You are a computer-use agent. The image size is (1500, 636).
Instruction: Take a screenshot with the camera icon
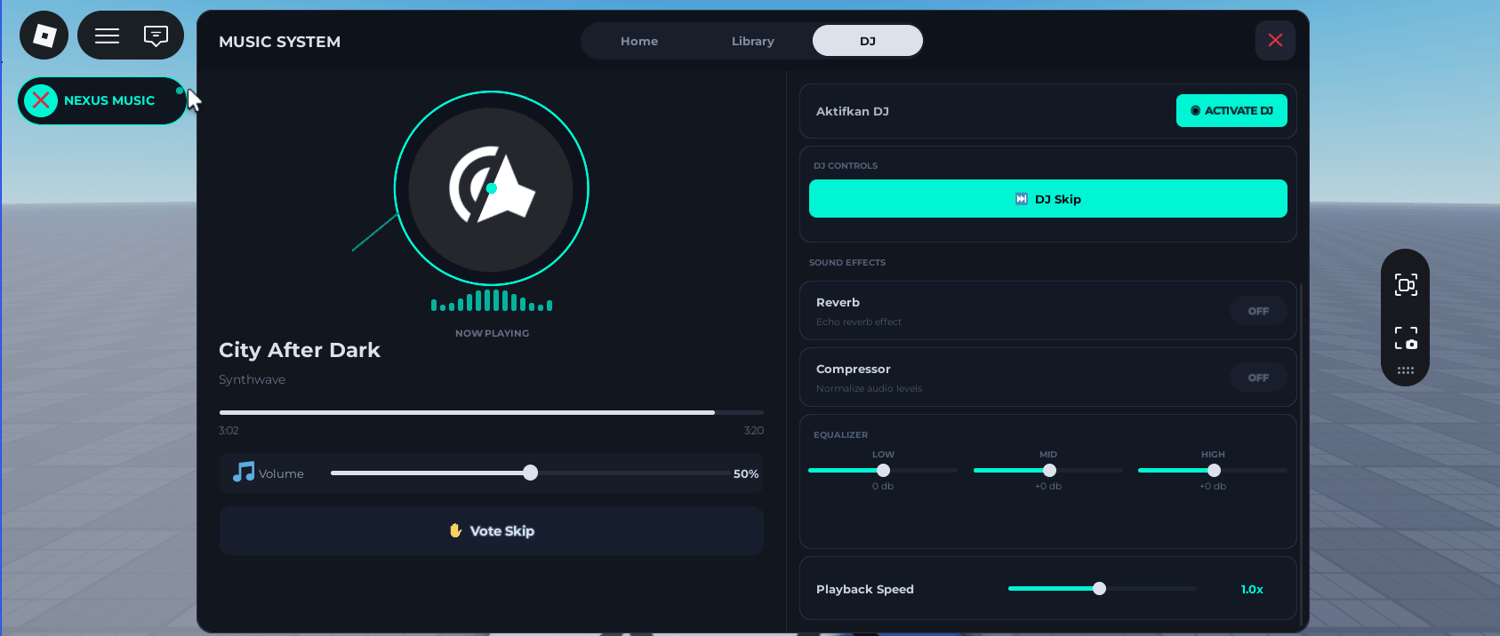(x=1405, y=338)
